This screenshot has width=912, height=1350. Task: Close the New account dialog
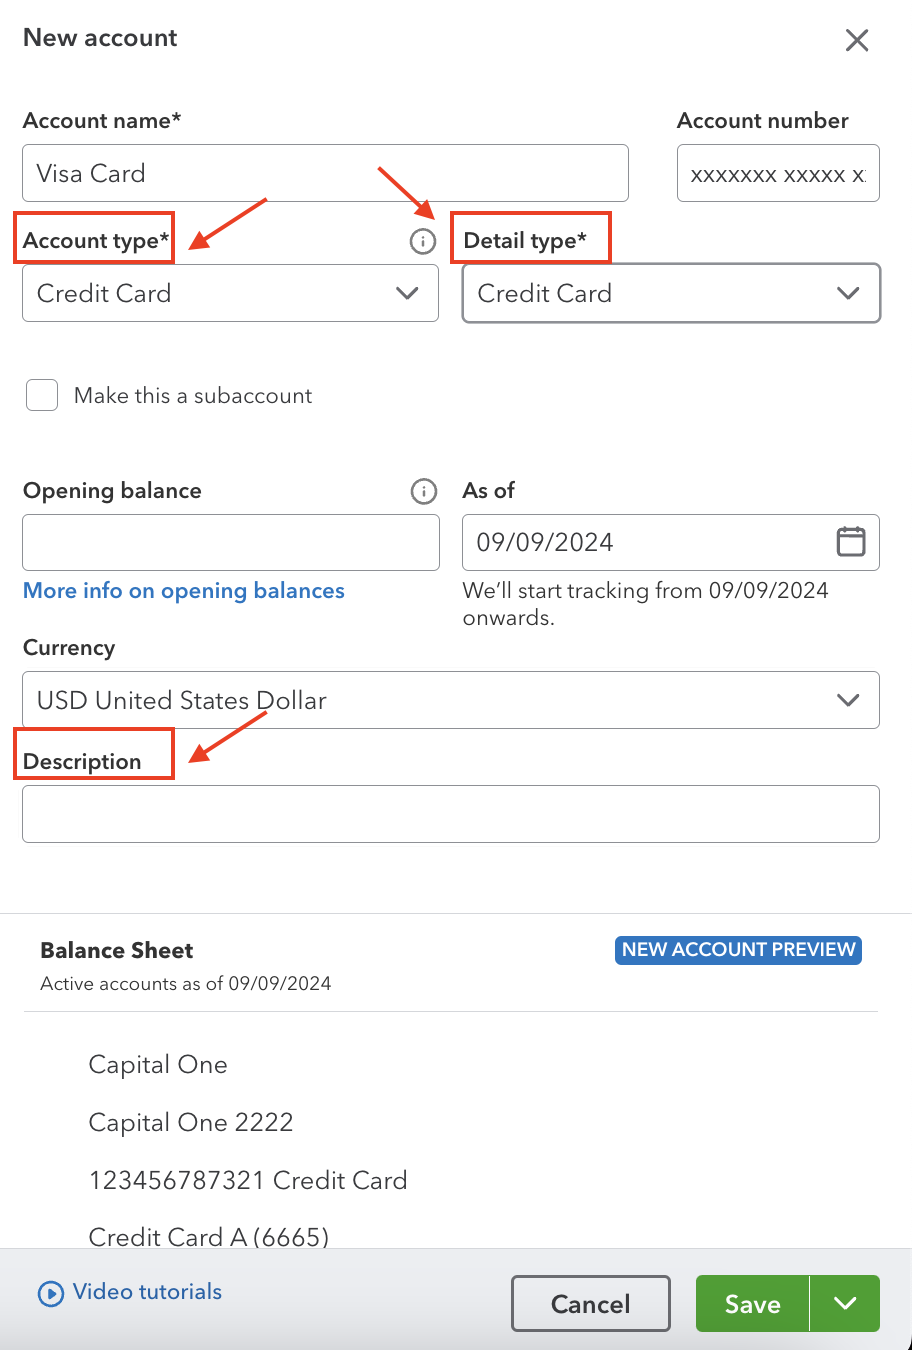coord(857,40)
